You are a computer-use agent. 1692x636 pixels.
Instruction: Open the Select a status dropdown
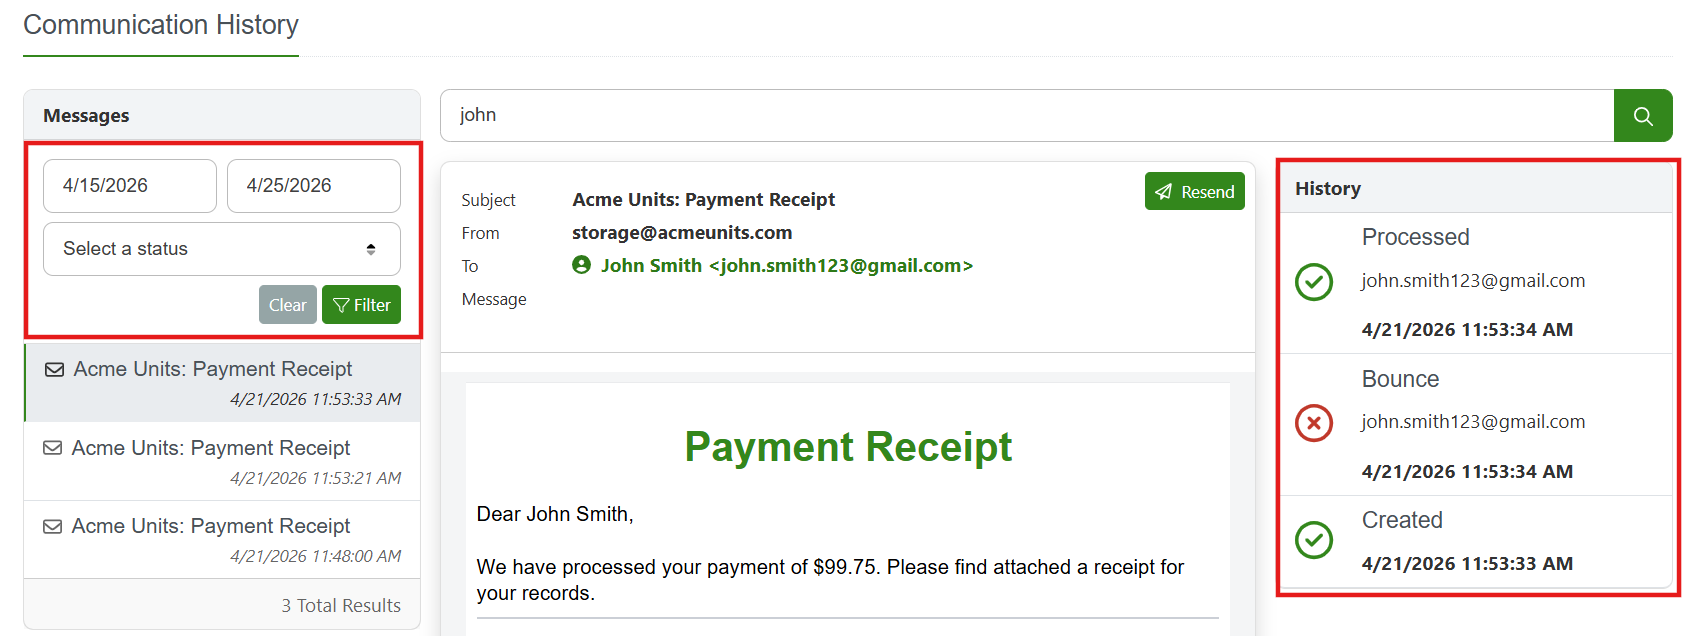click(x=222, y=249)
